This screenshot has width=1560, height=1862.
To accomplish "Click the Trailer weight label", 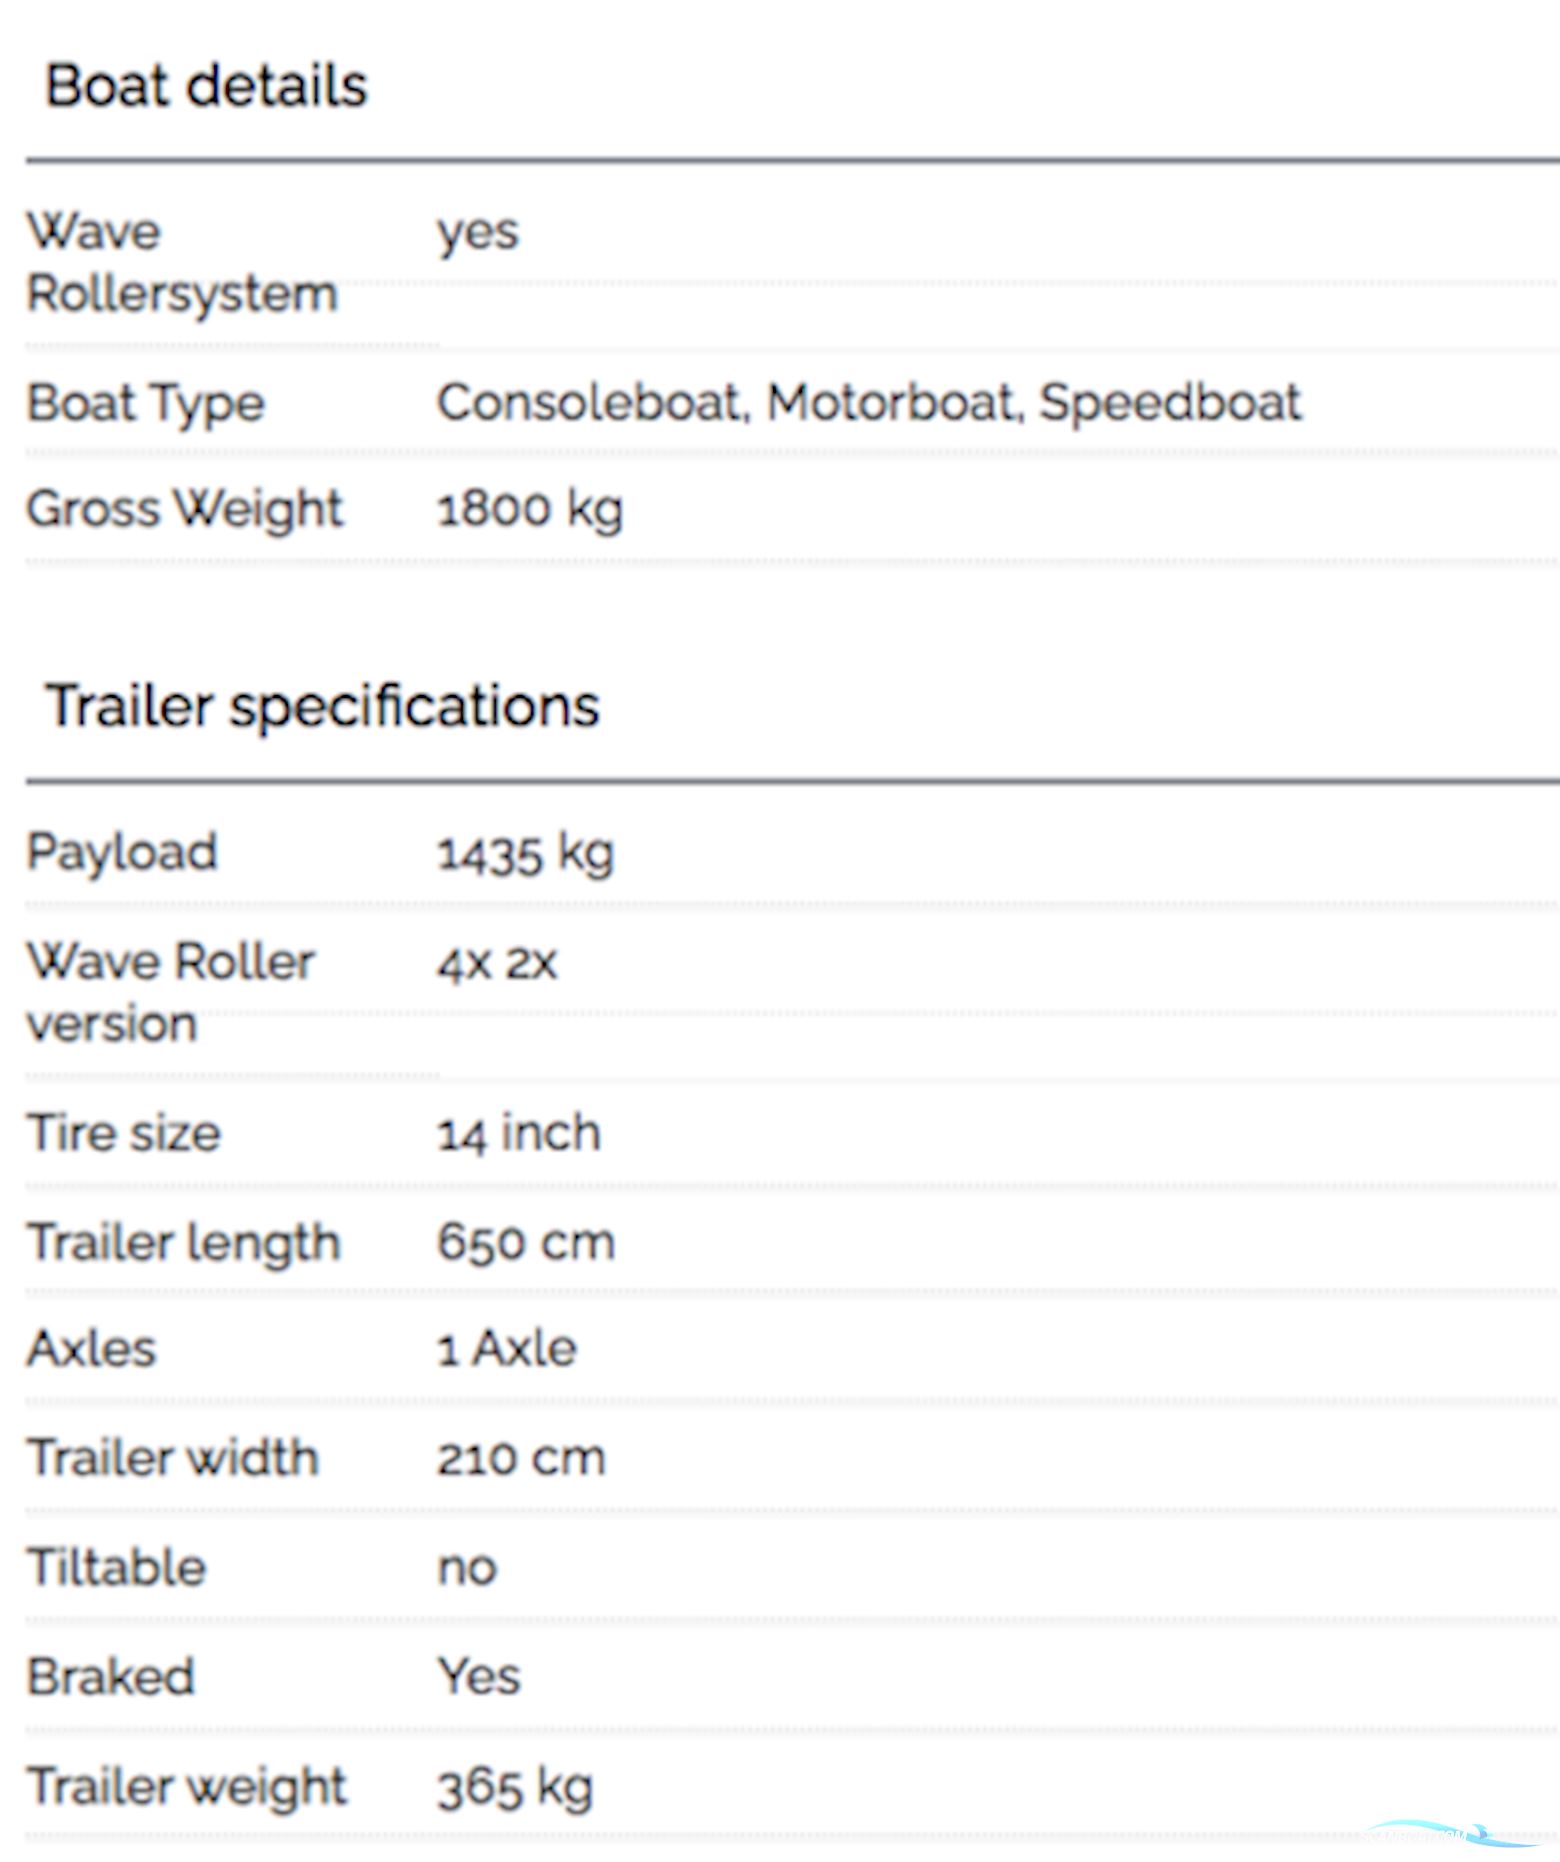I will click(x=186, y=1787).
